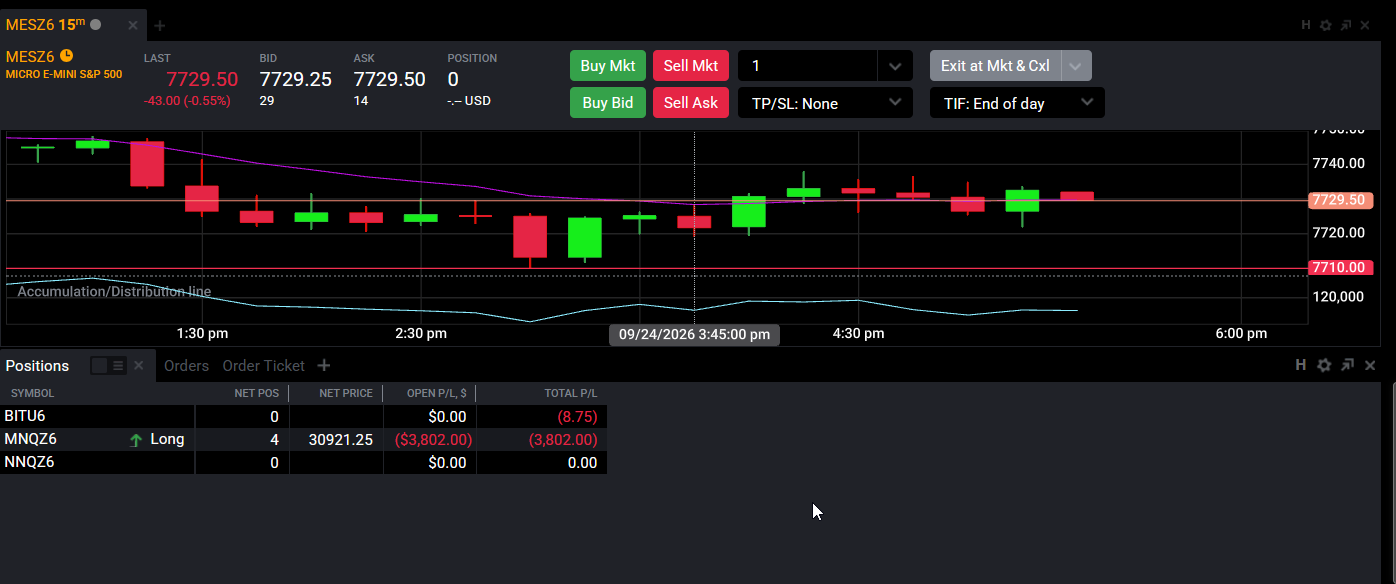This screenshot has width=1396, height=584.
Task: Click the 120,000 indicator axis value
Action: tap(1337, 297)
